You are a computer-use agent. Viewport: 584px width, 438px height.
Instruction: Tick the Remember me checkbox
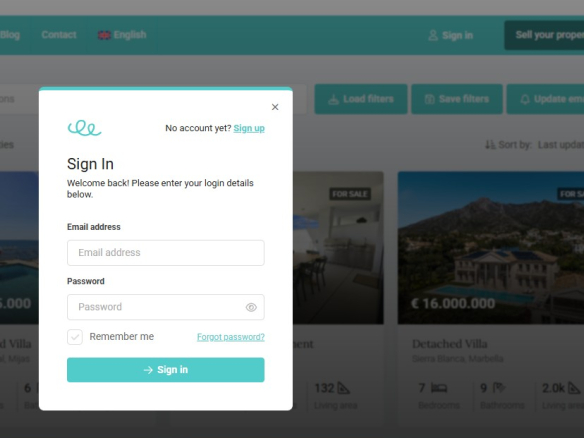(75, 337)
